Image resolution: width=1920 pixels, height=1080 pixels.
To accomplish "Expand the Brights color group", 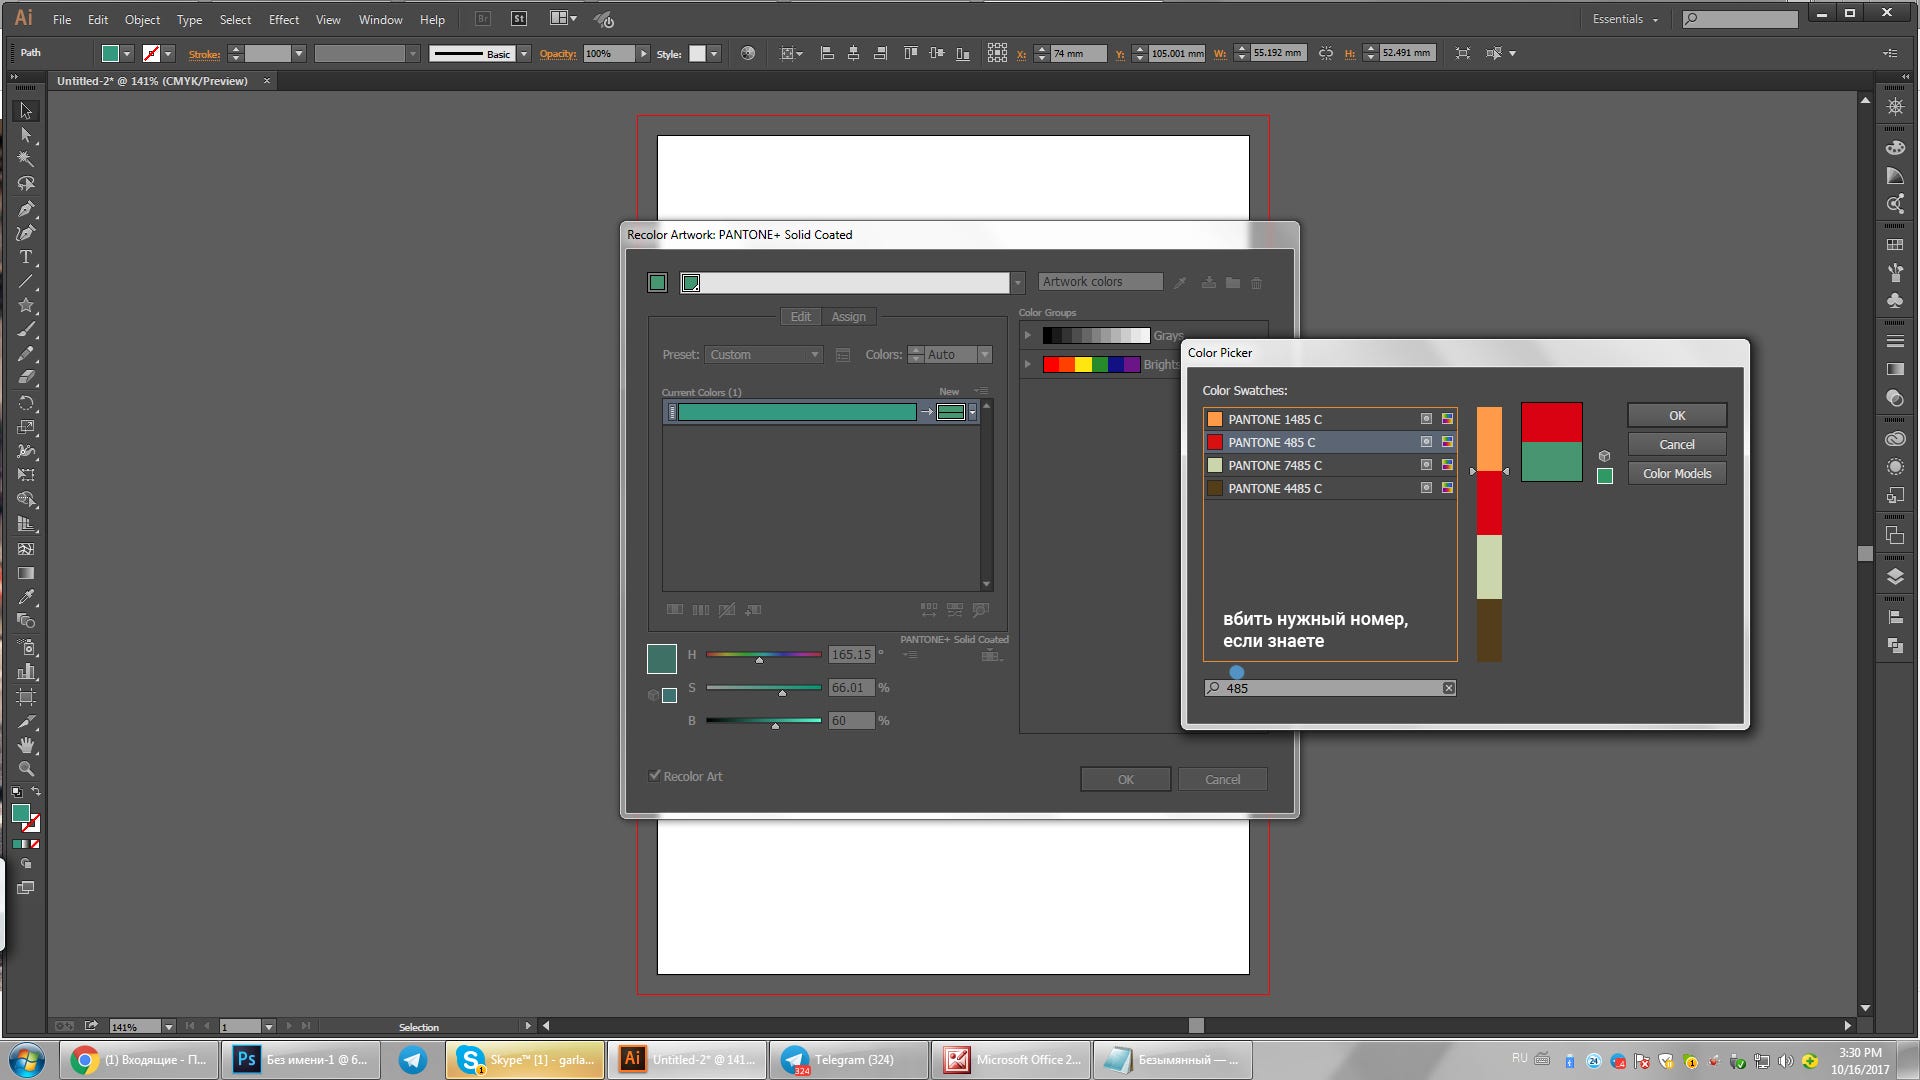I will click(1027, 364).
